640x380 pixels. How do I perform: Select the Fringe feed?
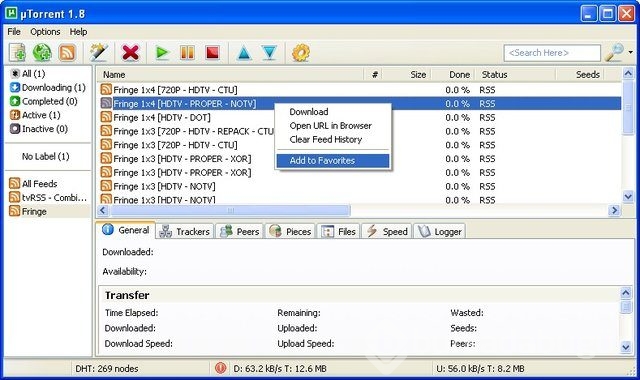point(28,211)
